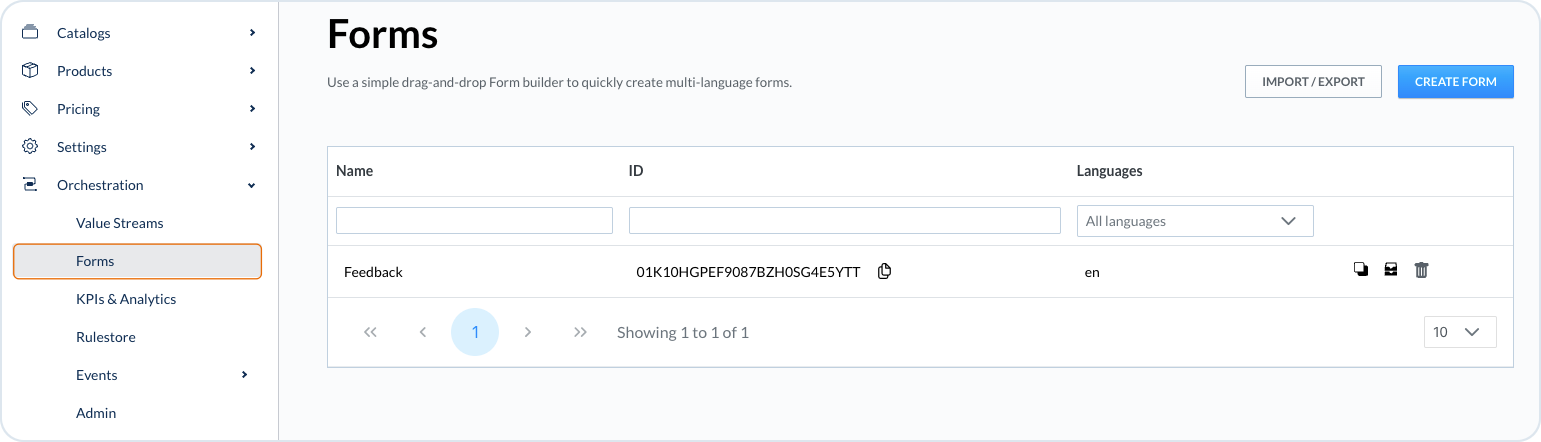Click the Pricing tag icon
Viewport: 1541px width, 442px height.
tap(30, 109)
